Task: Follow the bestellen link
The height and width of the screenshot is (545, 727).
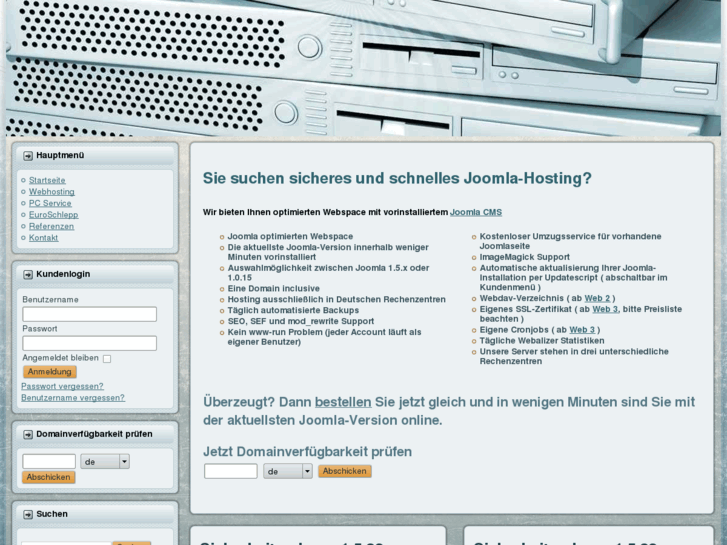Action: click(x=343, y=402)
